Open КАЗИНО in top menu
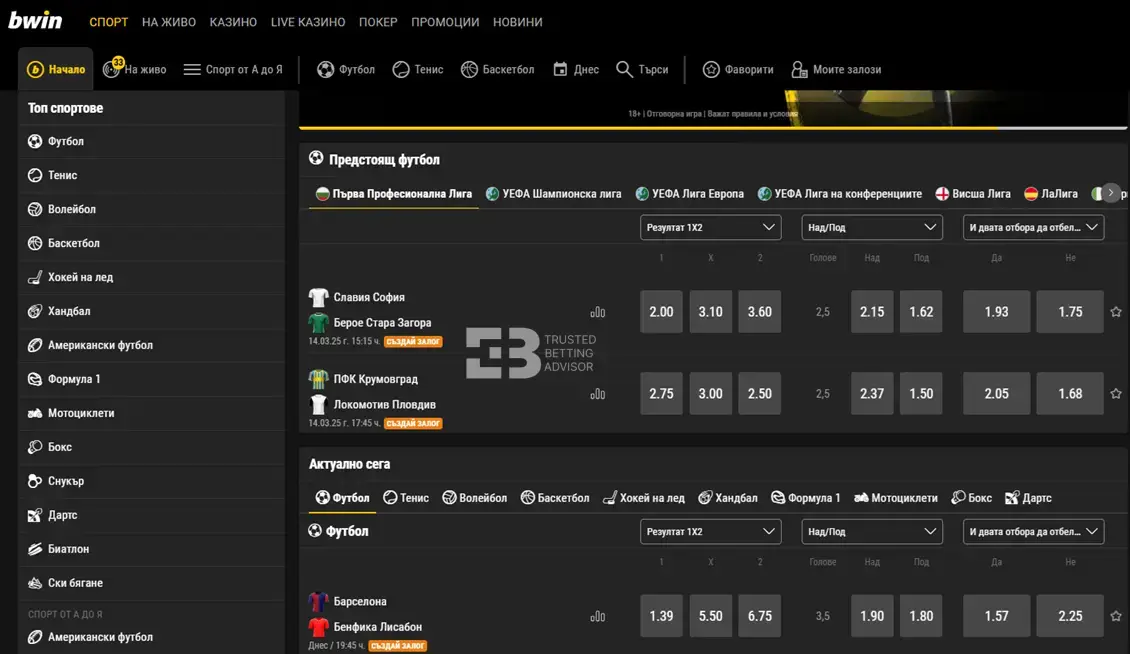1130x654 pixels. [233, 22]
